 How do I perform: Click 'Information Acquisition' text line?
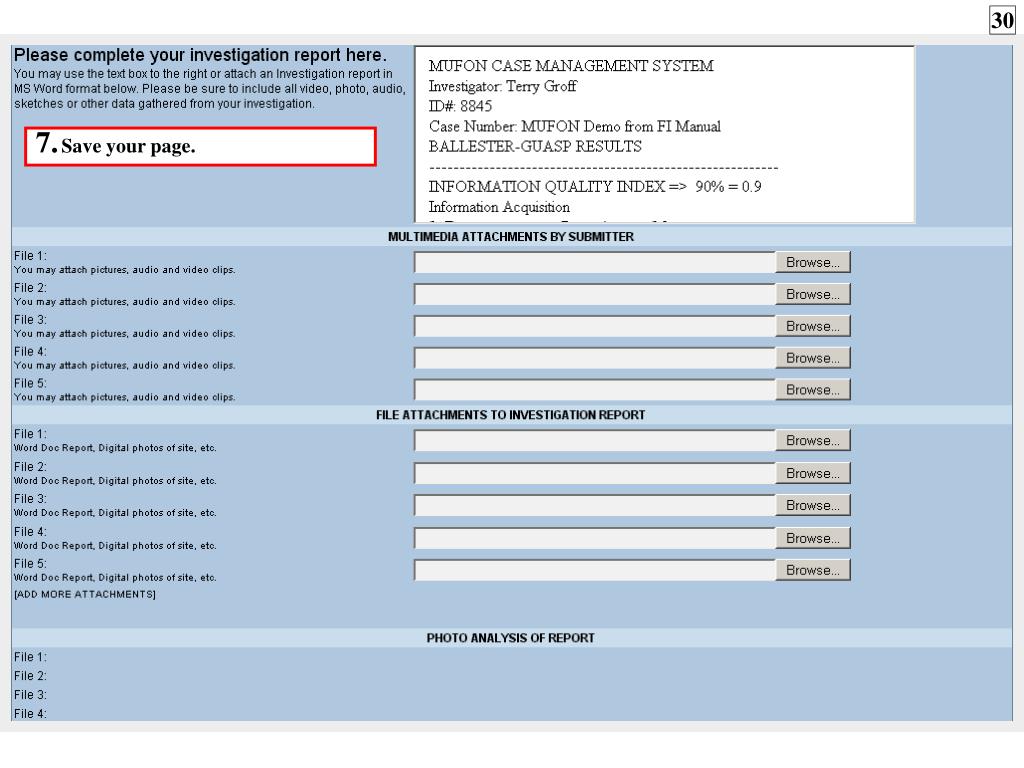coord(499,207)
